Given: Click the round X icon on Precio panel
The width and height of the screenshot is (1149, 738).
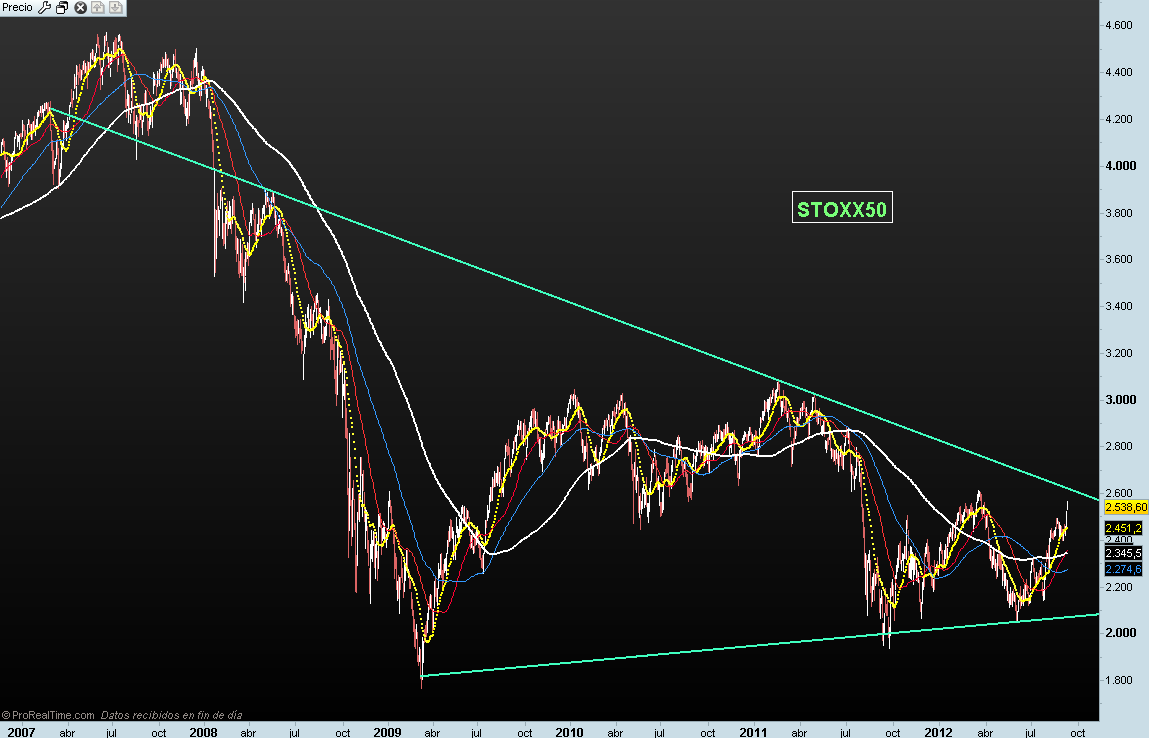Looking at the screenshot, I should click(81, 7).
